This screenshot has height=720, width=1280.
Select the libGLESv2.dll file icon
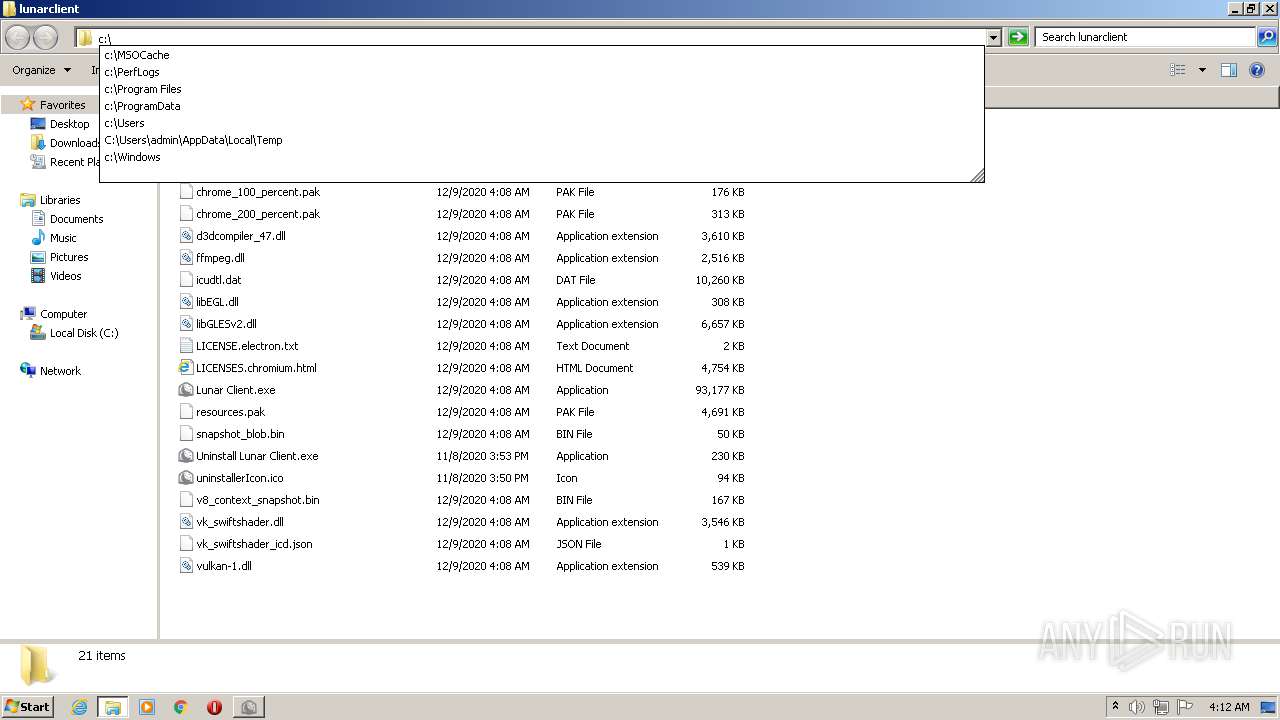[x=186, y=324]
